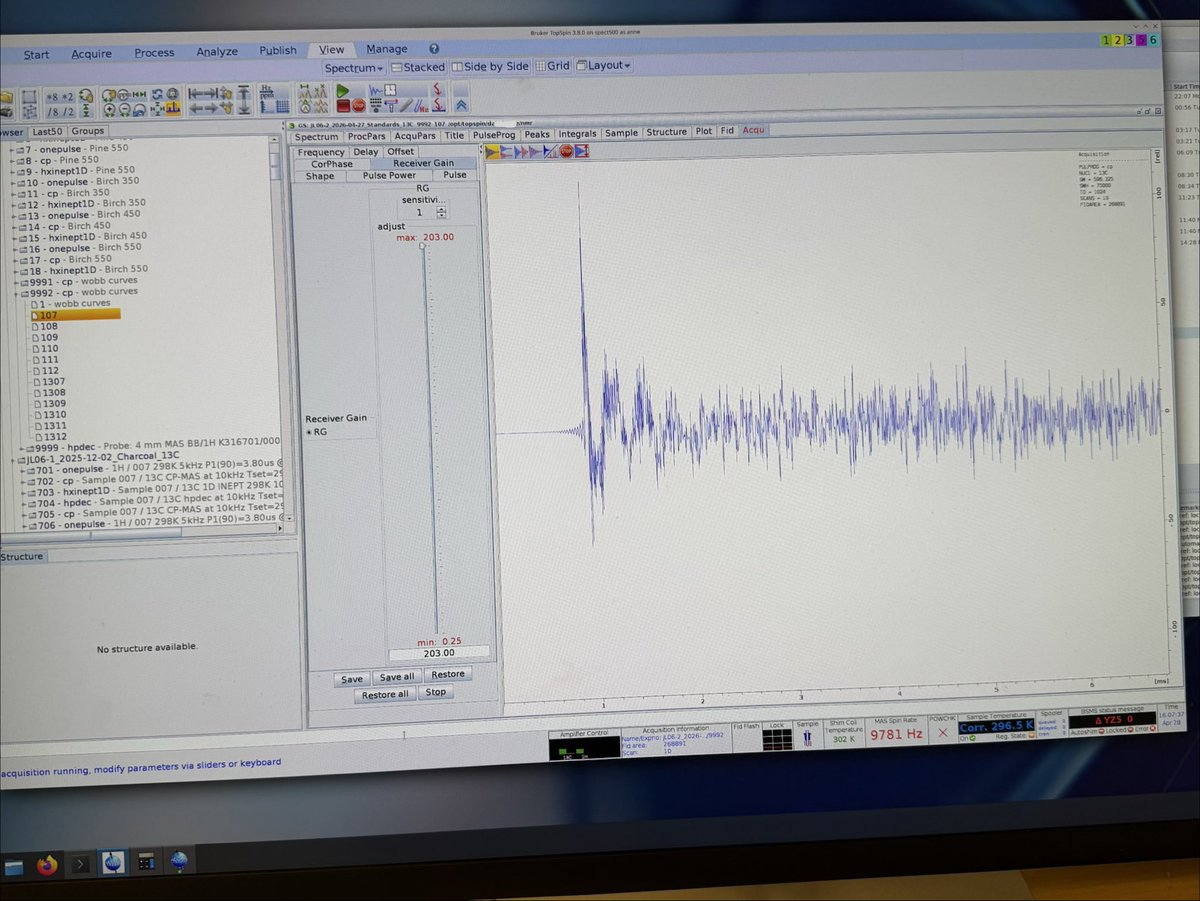Click the Hz axis units icon
This screenshot has width=1200, height=901.
pyautogui.click(x=265, y=92)
